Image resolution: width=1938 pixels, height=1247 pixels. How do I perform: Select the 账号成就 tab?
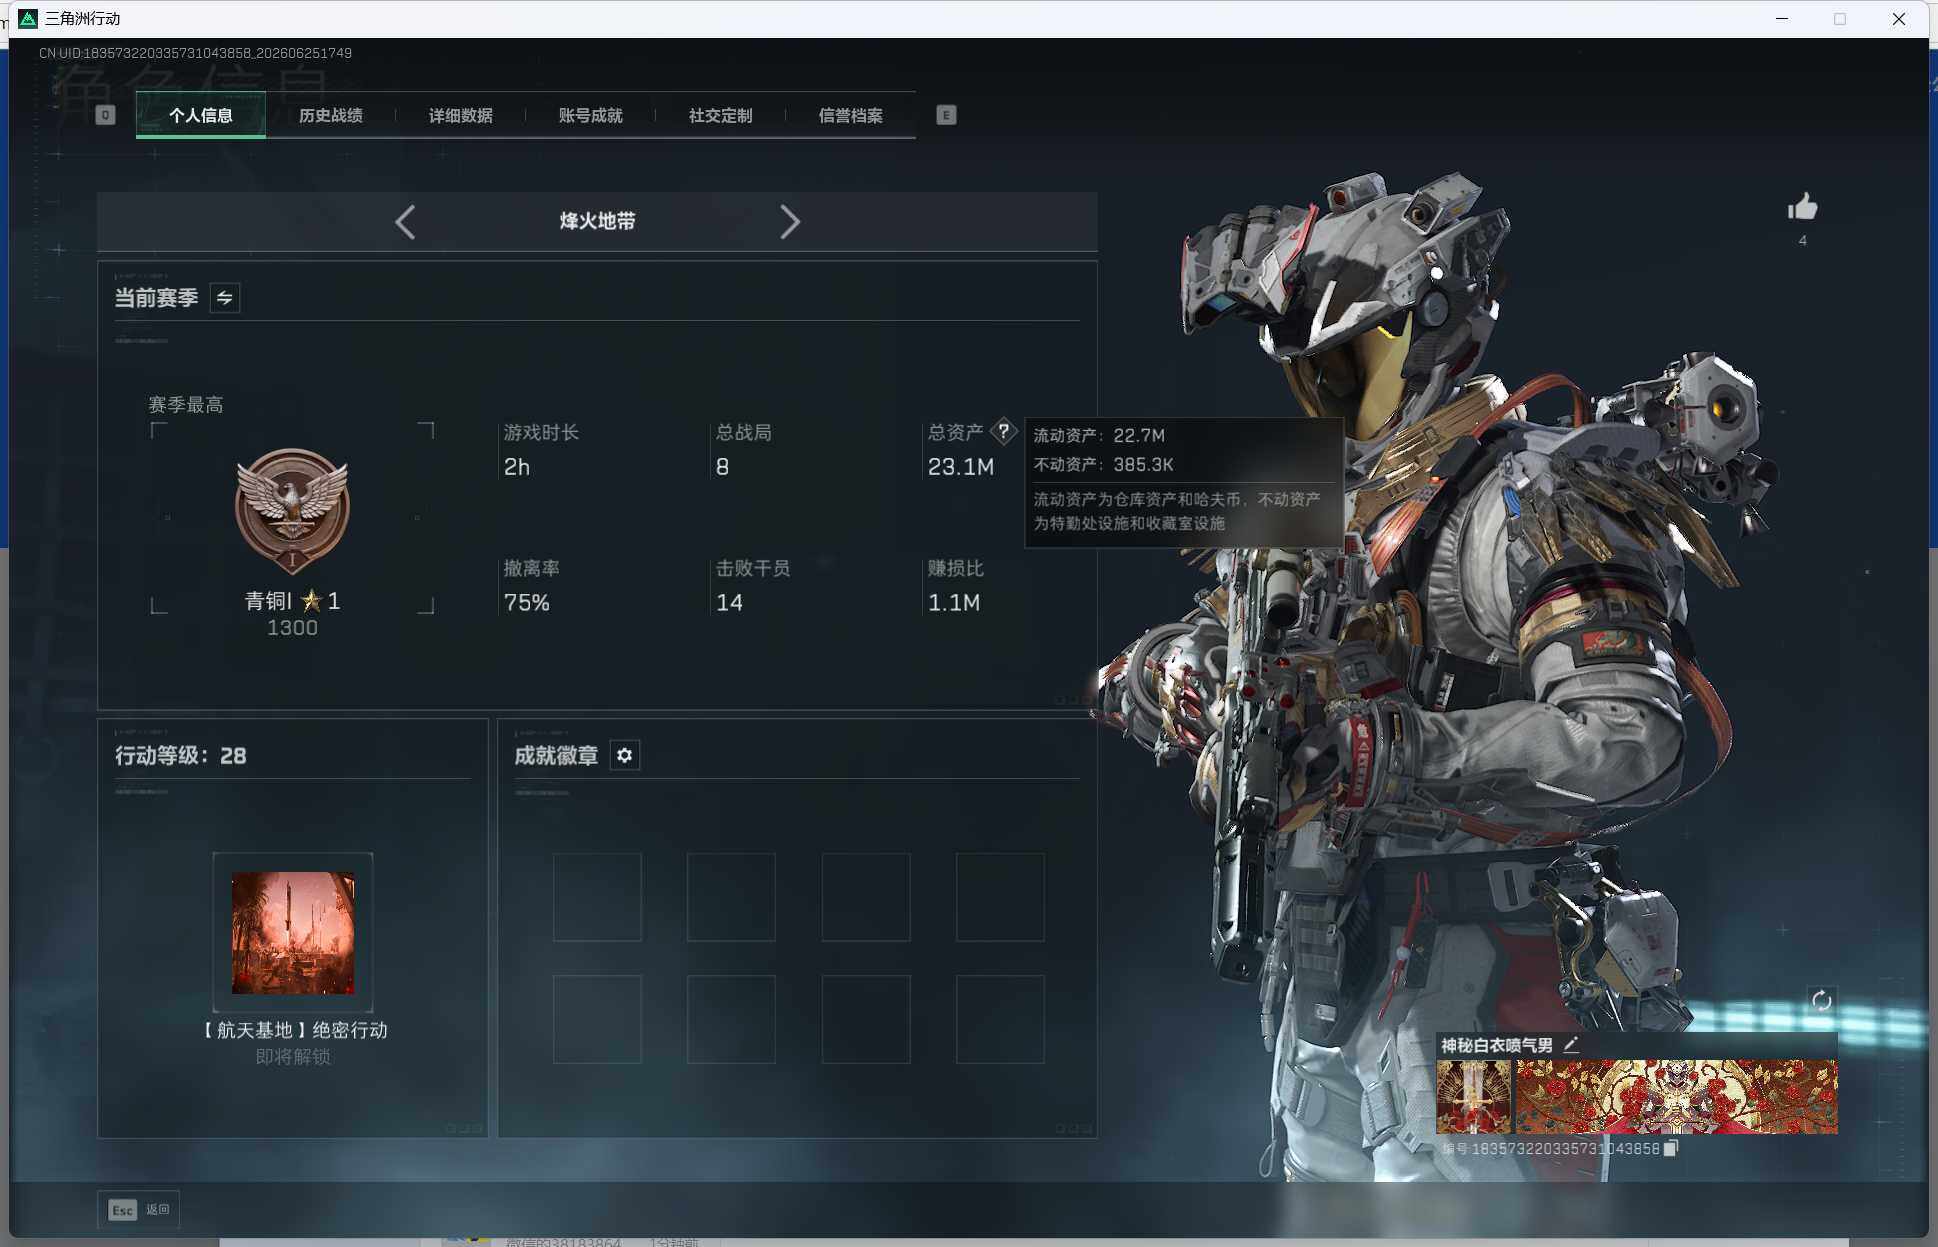click(591, 116)
